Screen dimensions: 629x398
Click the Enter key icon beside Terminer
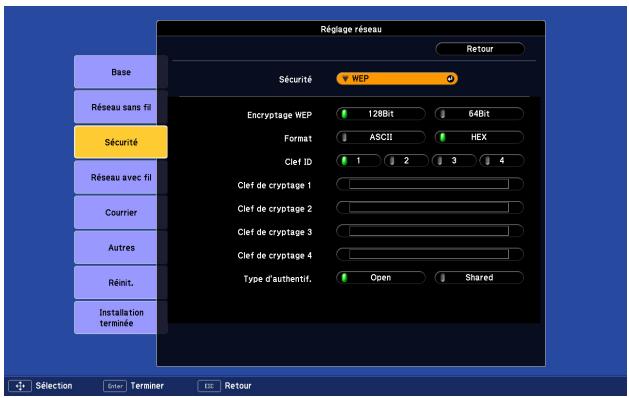(x=115, y=386)
